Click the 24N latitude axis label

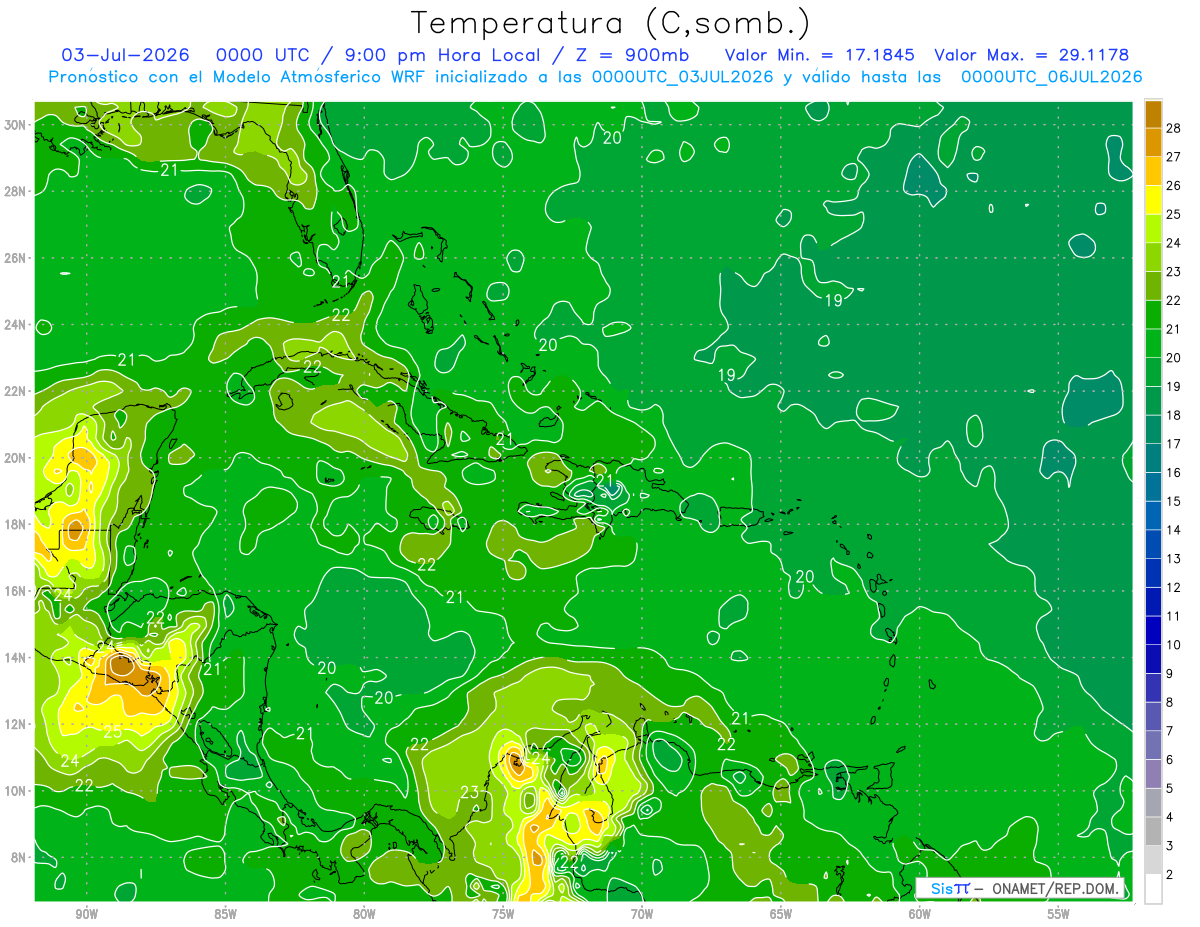point(14,325)
